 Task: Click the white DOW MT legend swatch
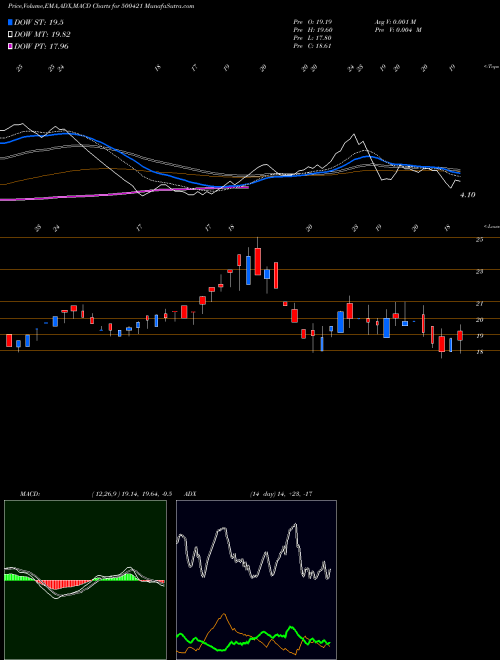10,35
